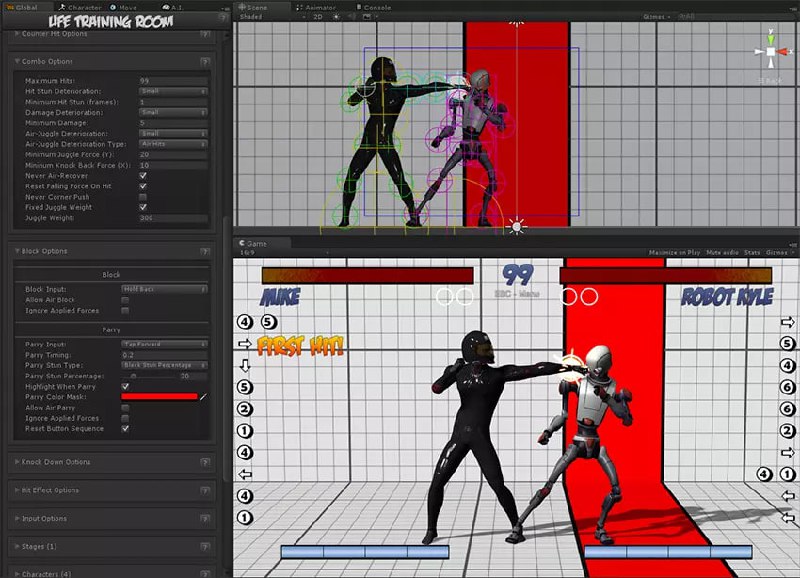Open Hit Stun Deterioration dropdown
800x578 pixels.
coord(172,91)
